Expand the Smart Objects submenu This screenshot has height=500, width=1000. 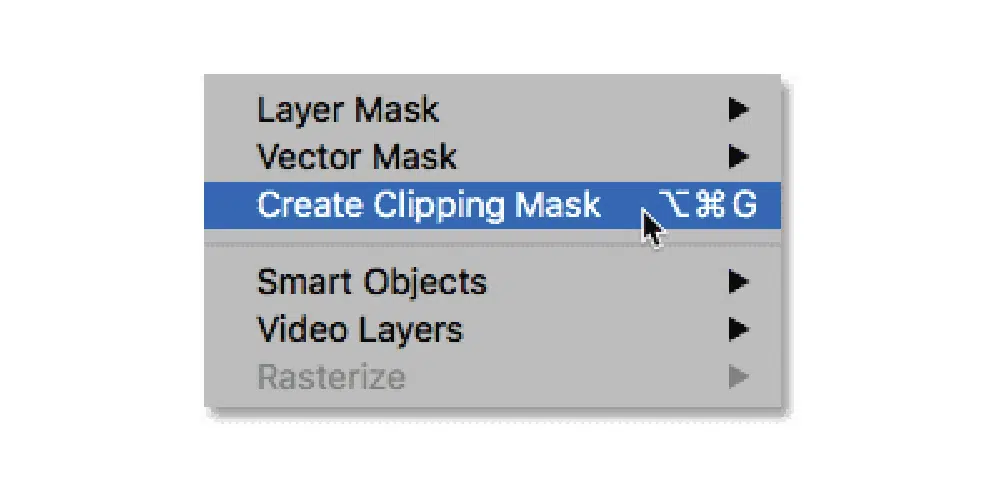tap(492, 281)
